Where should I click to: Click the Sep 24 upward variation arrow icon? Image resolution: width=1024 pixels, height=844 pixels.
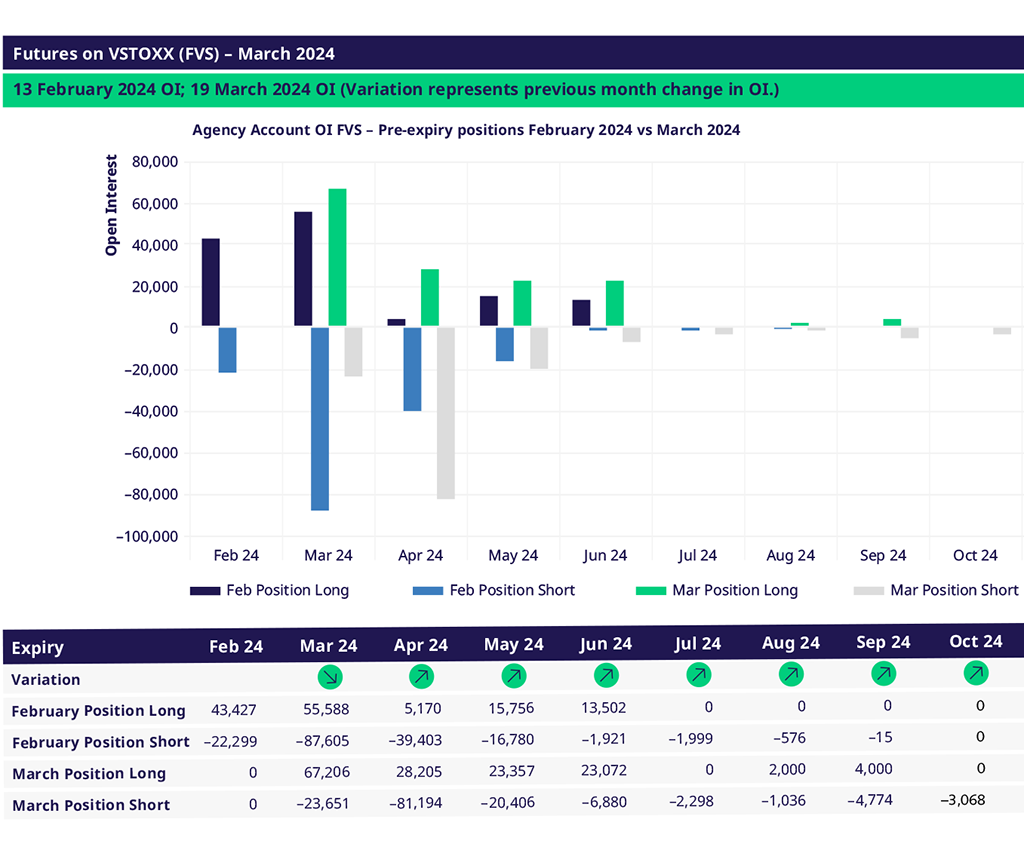point(884,673)
